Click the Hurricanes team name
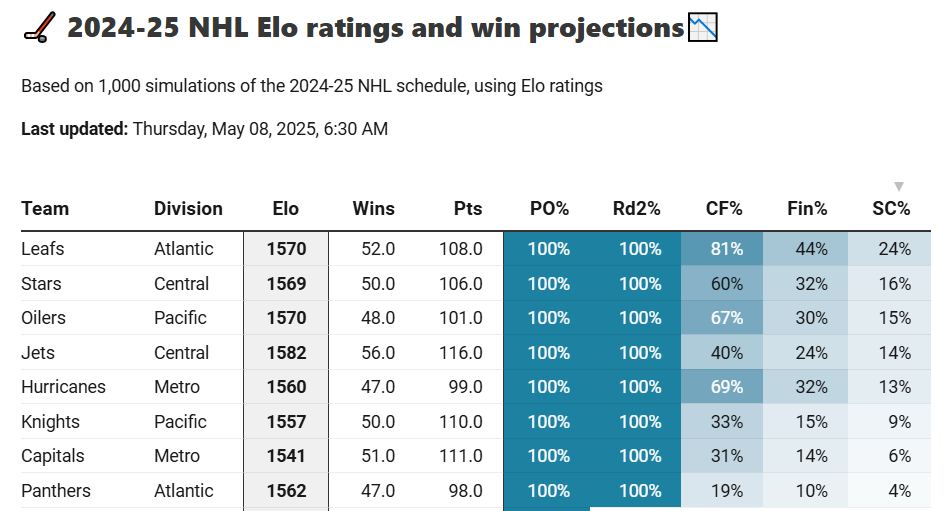 63,387
